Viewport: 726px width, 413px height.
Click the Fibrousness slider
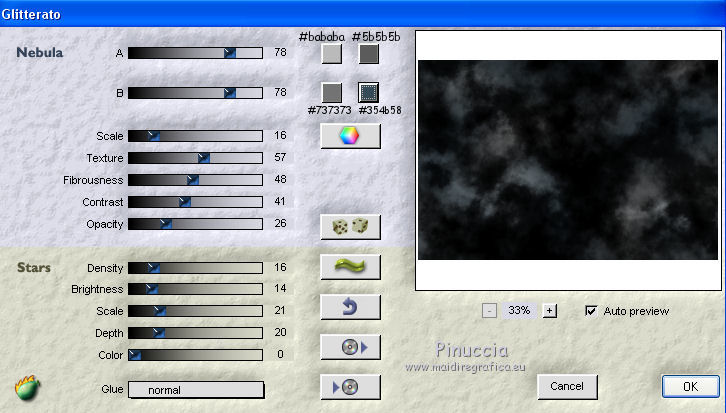click(x=195, y=180)
